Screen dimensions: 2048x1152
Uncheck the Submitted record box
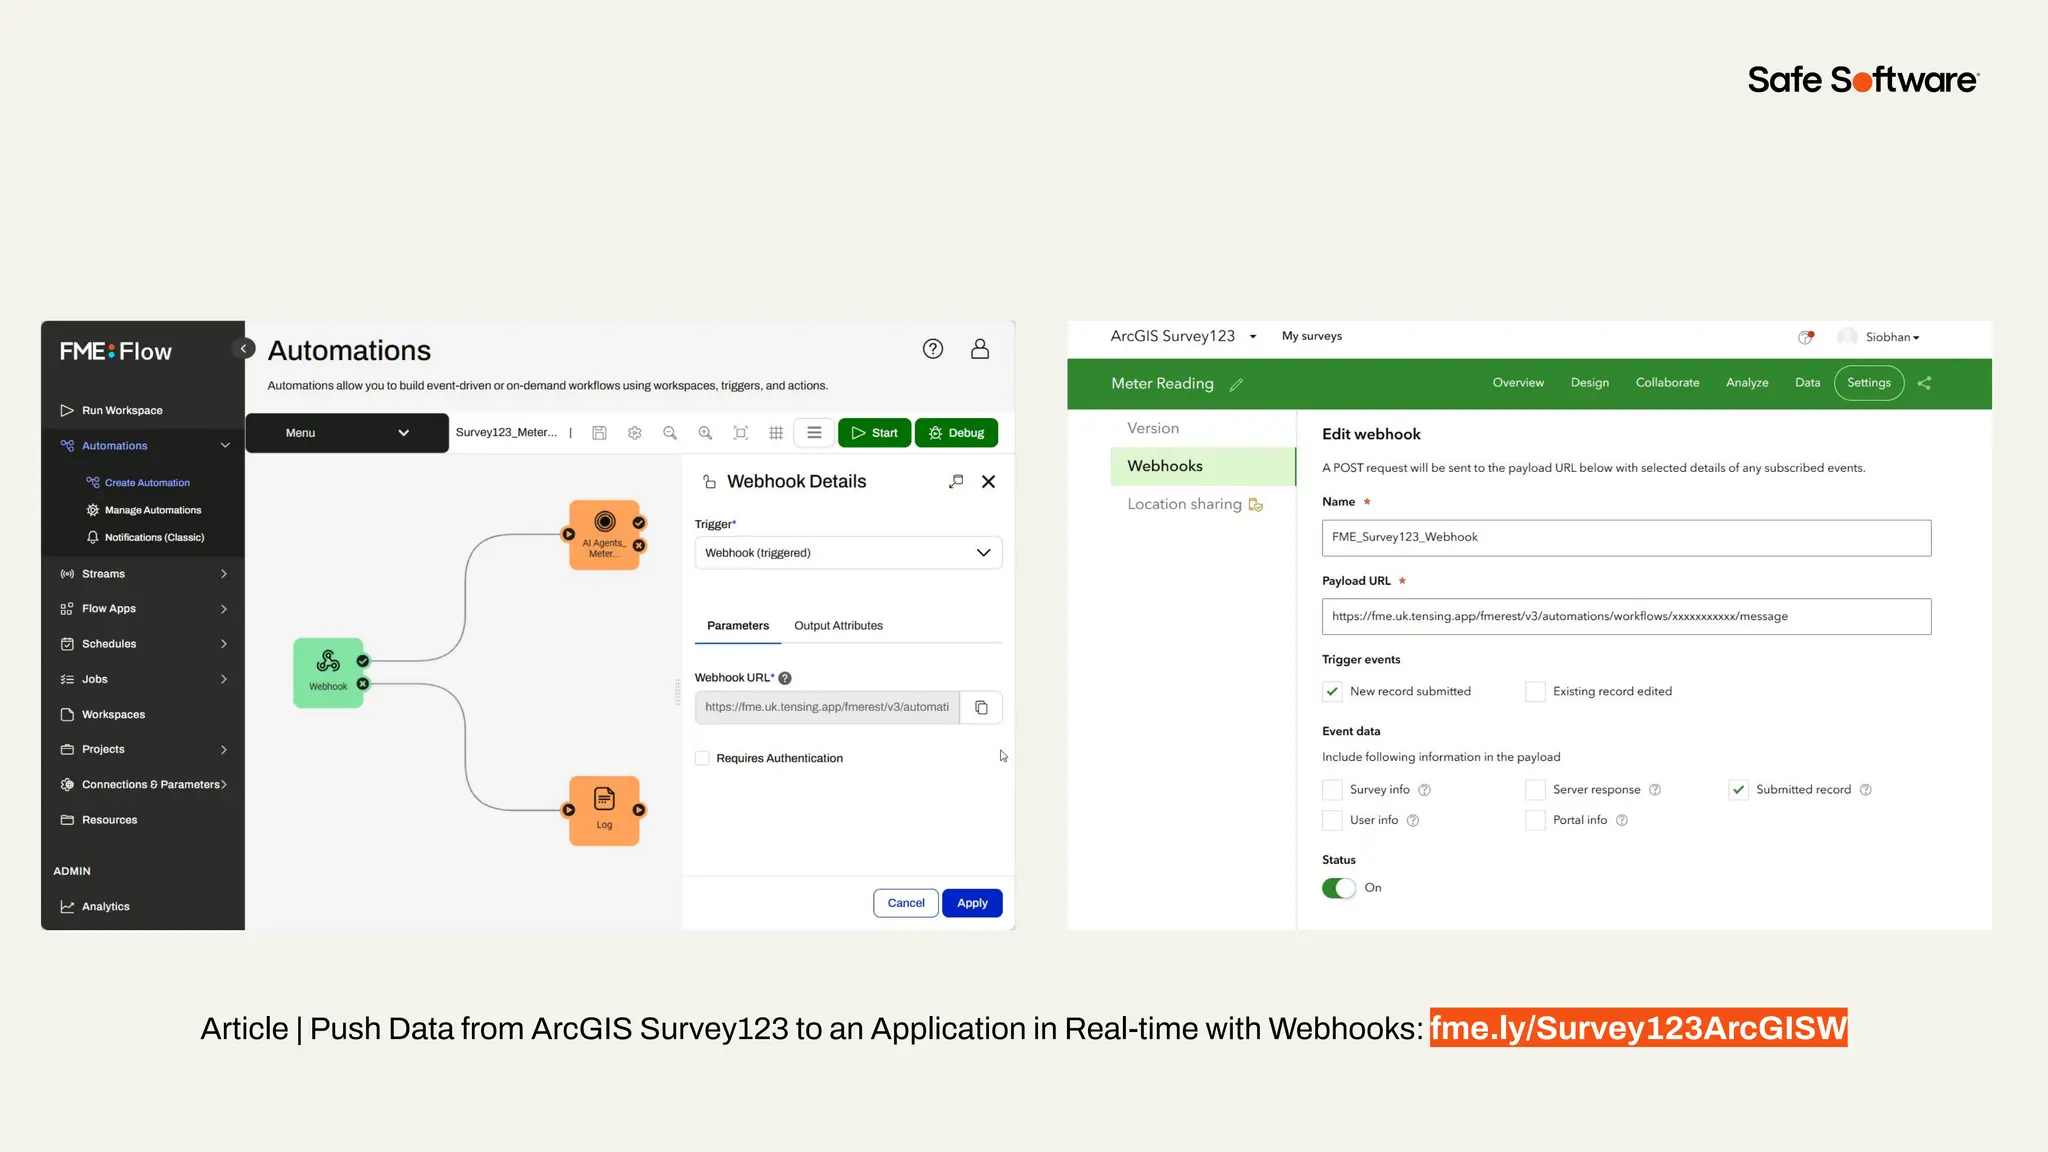click(x=1739, y=790)
